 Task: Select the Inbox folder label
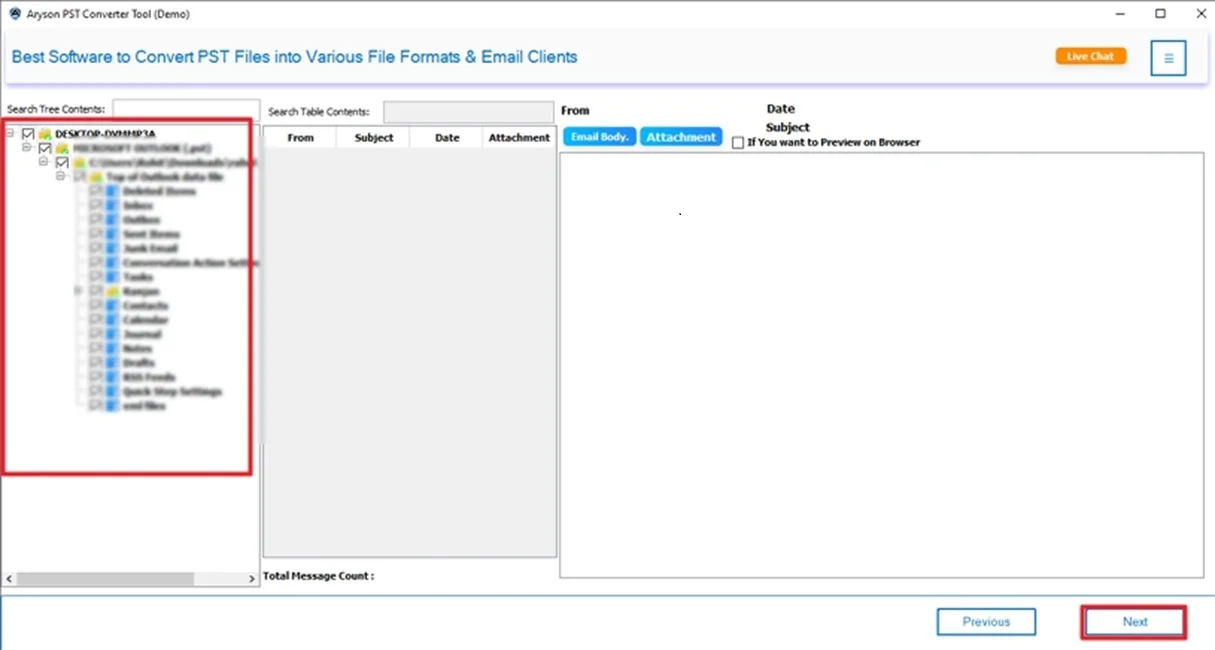(140, 205)
